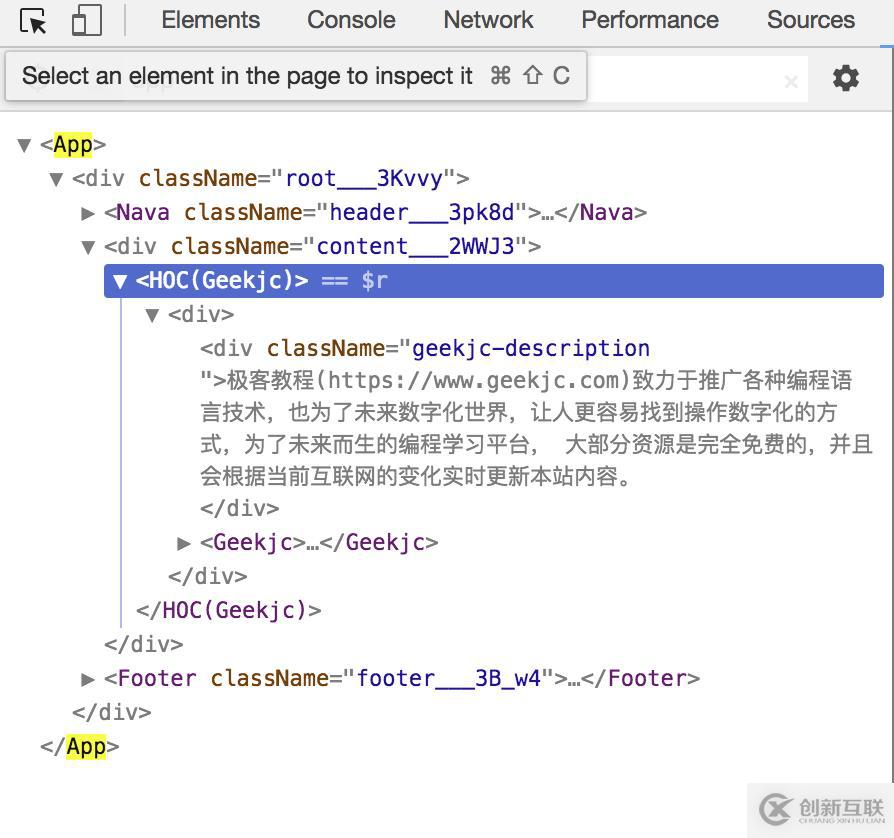894x838 pixels.
Task: Open the Sources panel
Action: pos(810,20)
